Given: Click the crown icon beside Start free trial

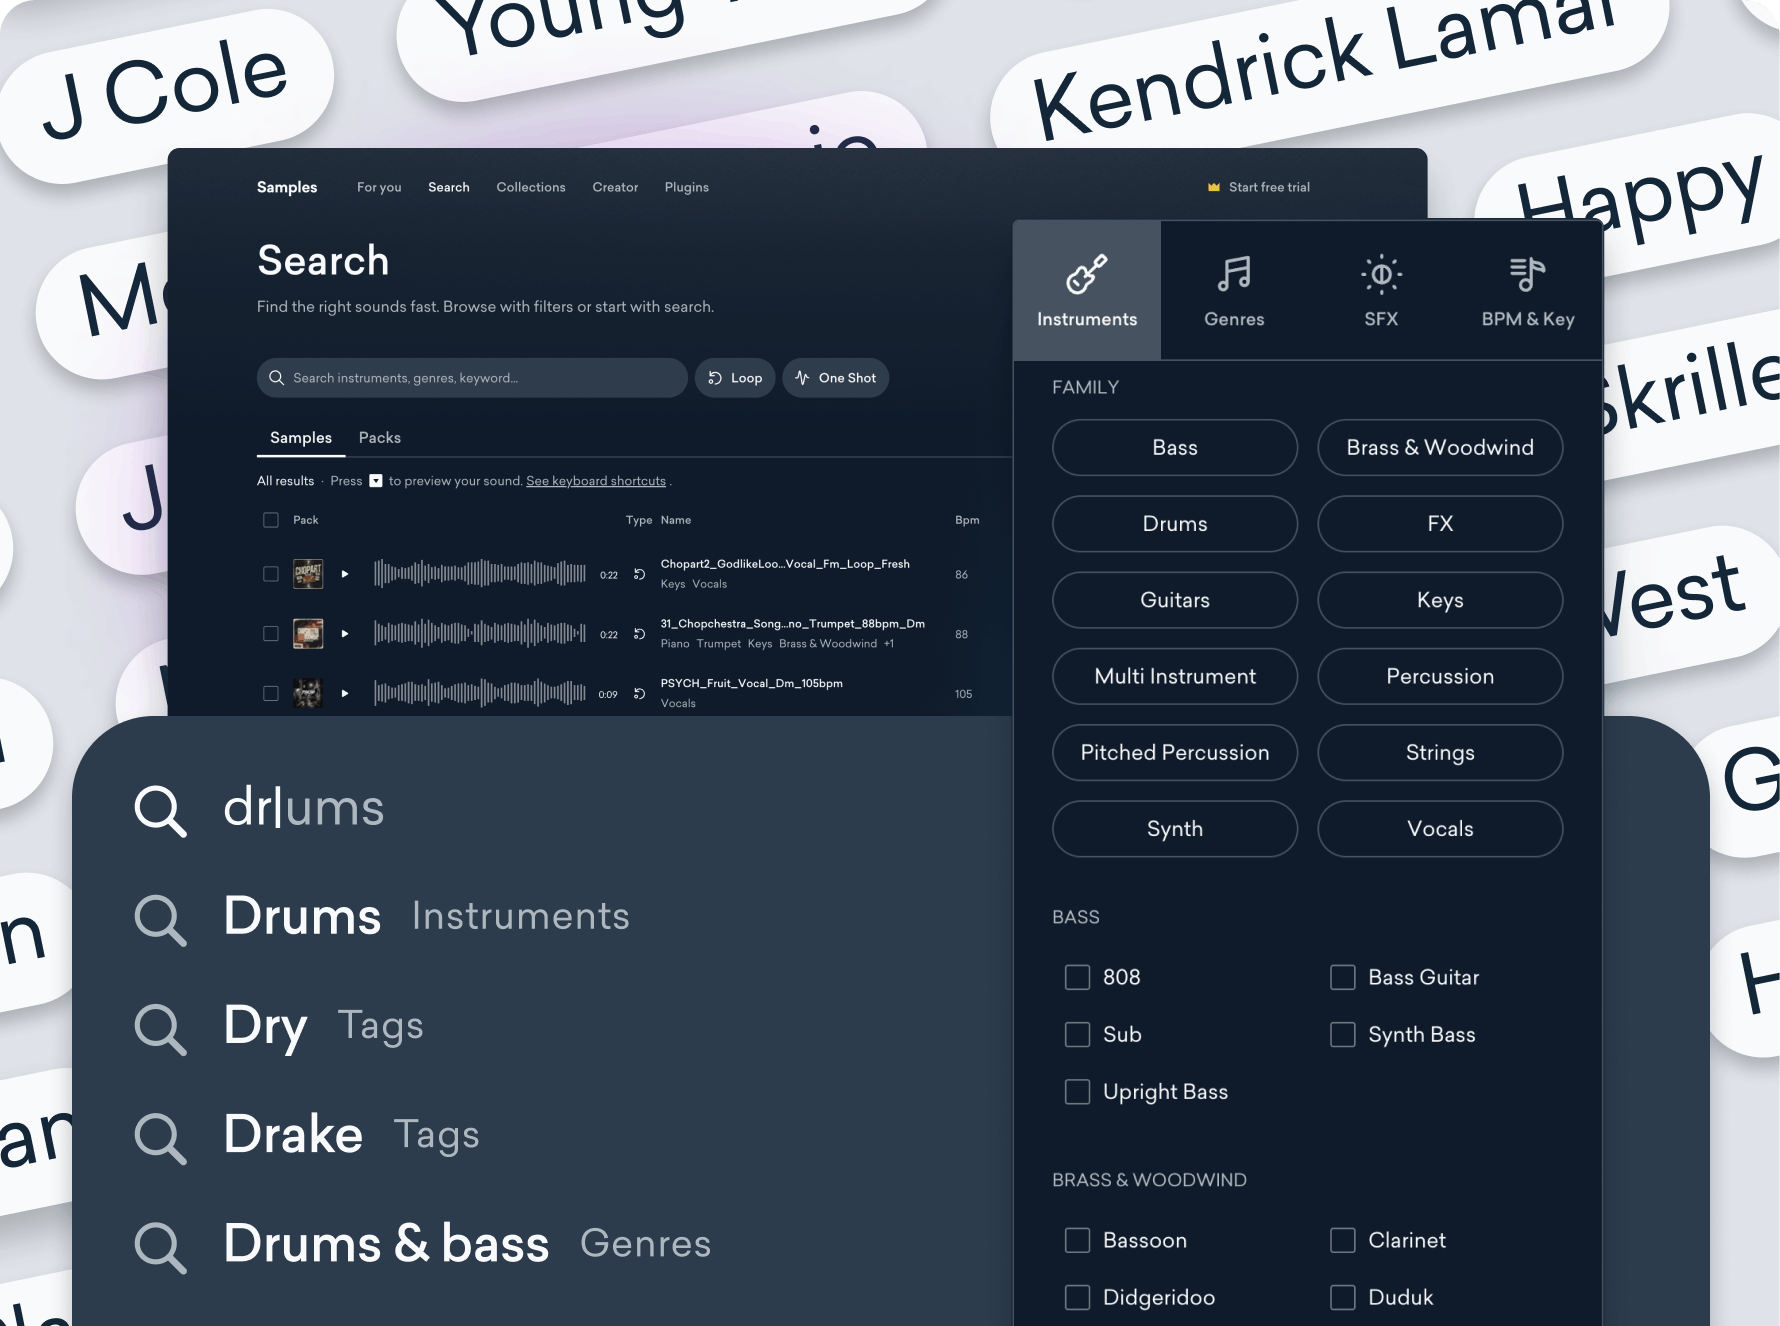Looking at the screenshot, I should [1214, 187].
